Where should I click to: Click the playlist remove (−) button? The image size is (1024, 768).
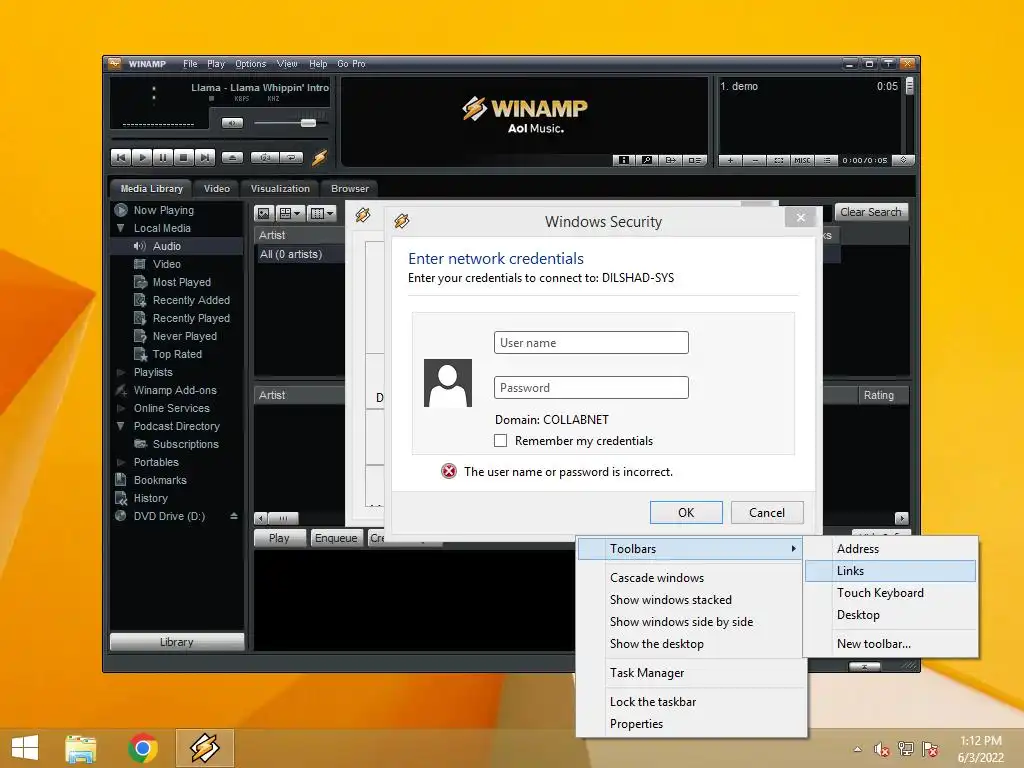754,160
